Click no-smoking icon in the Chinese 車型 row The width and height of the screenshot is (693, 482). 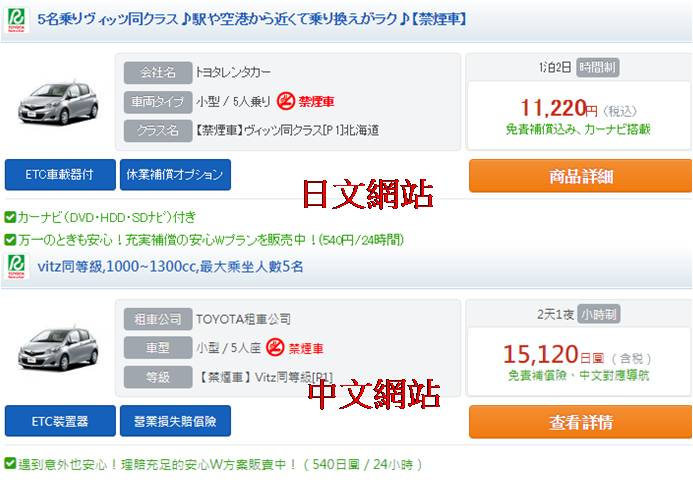(x=275, y=348)
